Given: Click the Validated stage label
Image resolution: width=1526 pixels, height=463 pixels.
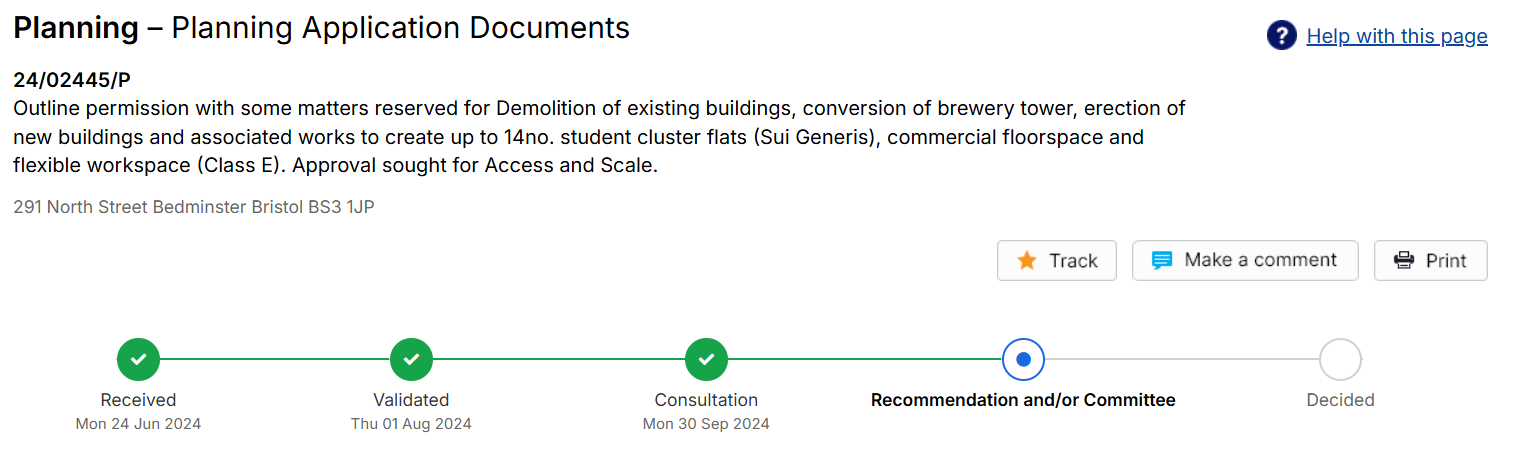Looking at the screenshot, I should 411,400.
